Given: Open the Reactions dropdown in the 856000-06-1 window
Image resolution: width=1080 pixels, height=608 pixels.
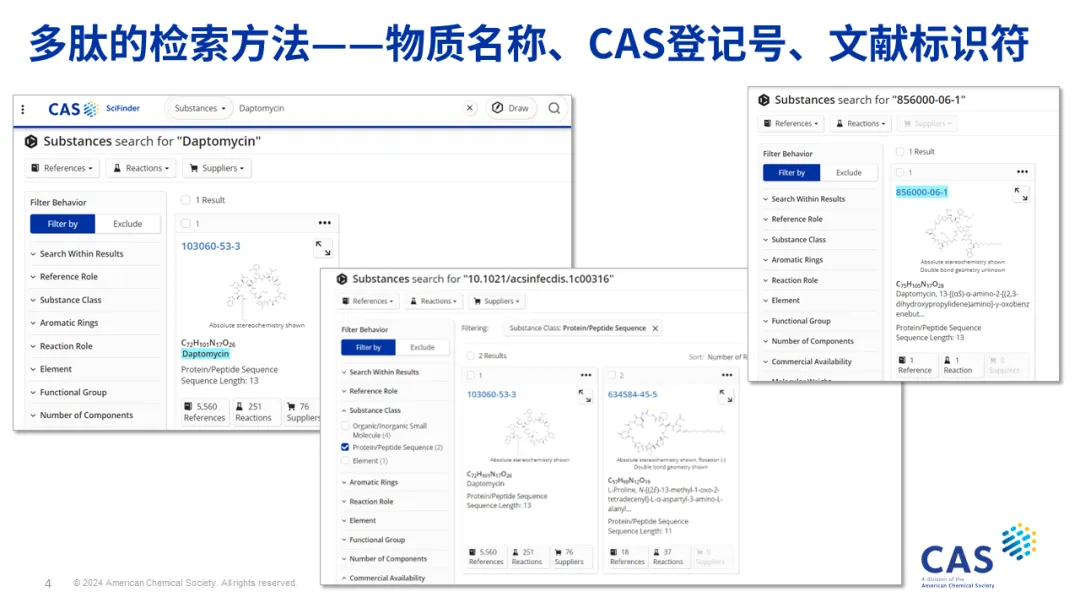Looking at the screenshot, I should point(861,124).
